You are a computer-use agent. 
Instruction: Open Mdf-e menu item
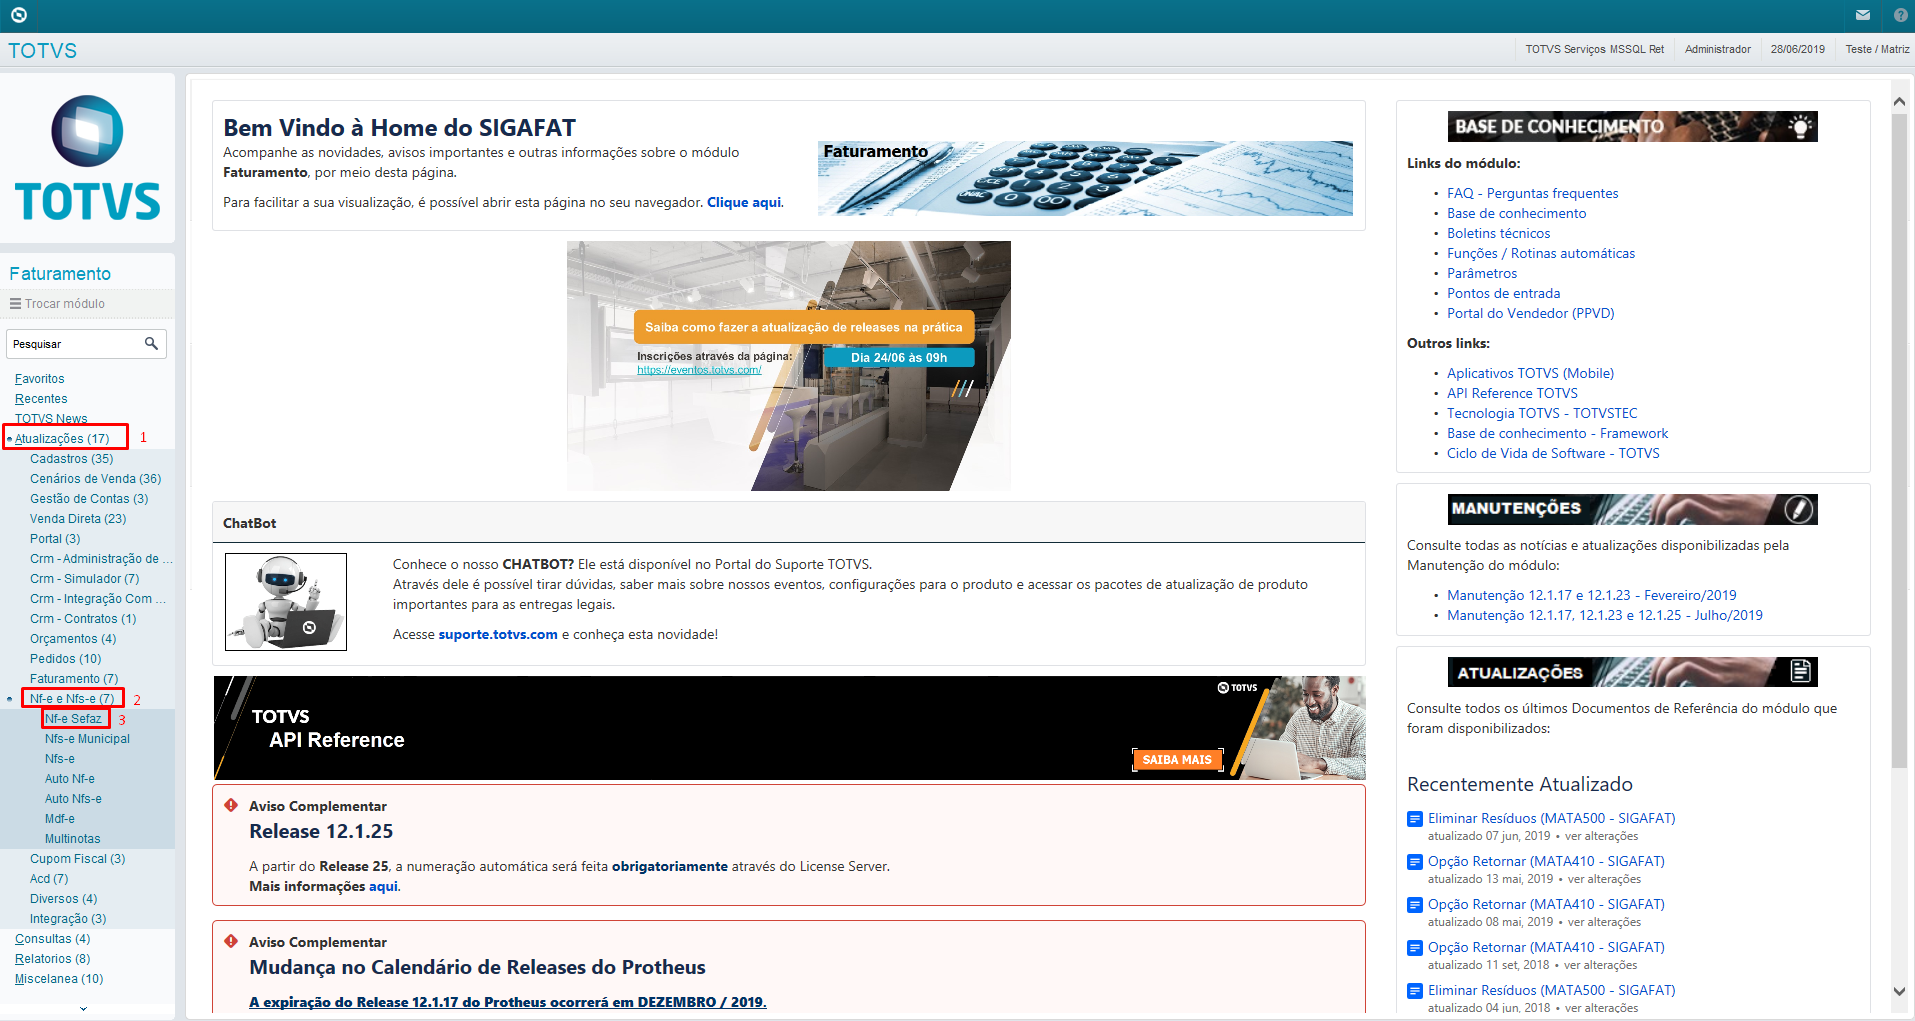tap(60, 819)
